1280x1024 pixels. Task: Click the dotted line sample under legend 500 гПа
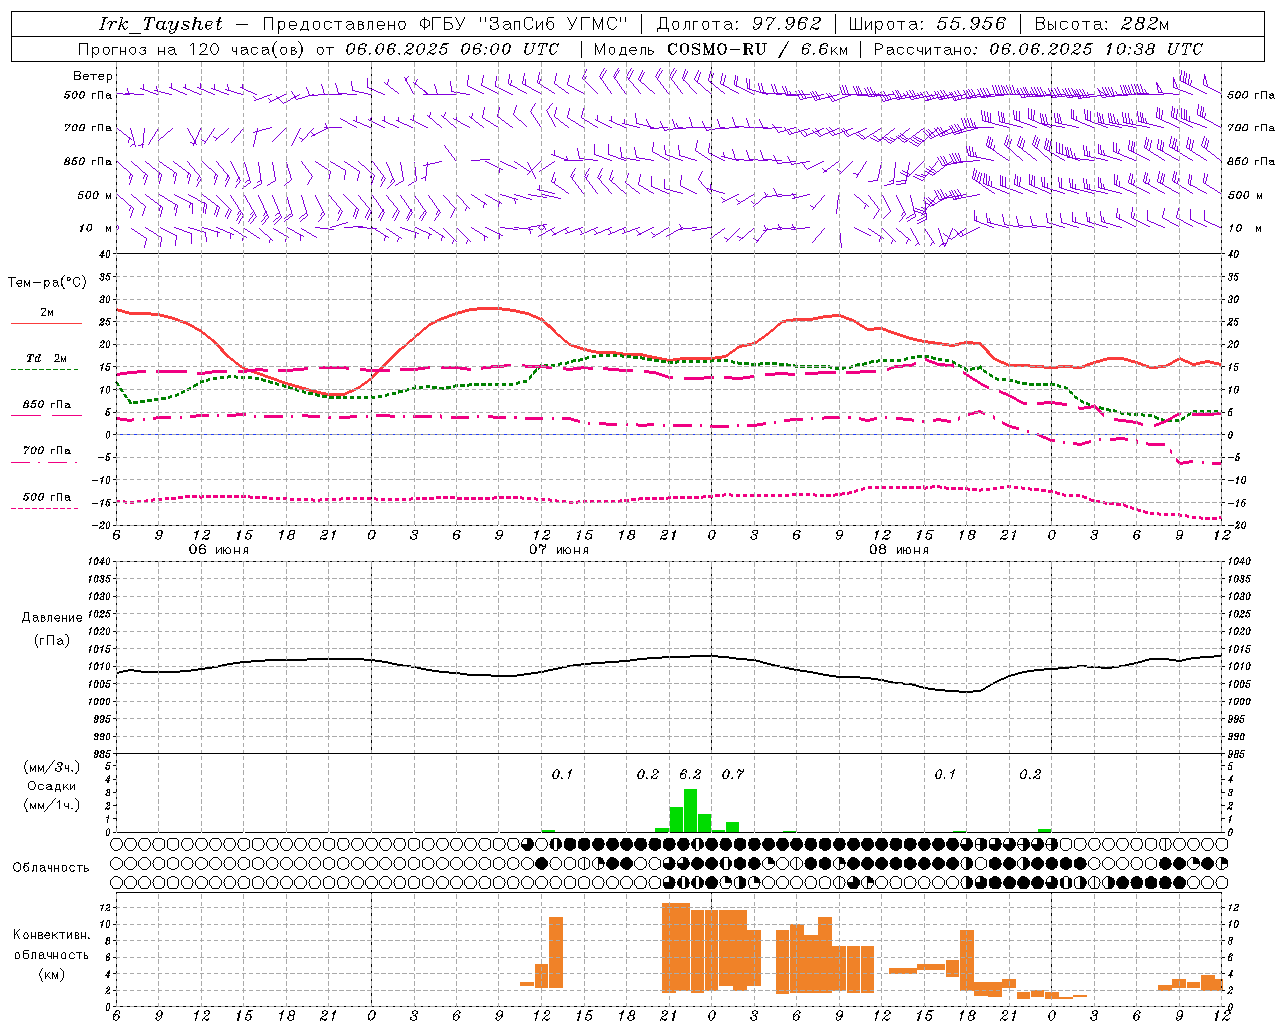click(45, 508)
